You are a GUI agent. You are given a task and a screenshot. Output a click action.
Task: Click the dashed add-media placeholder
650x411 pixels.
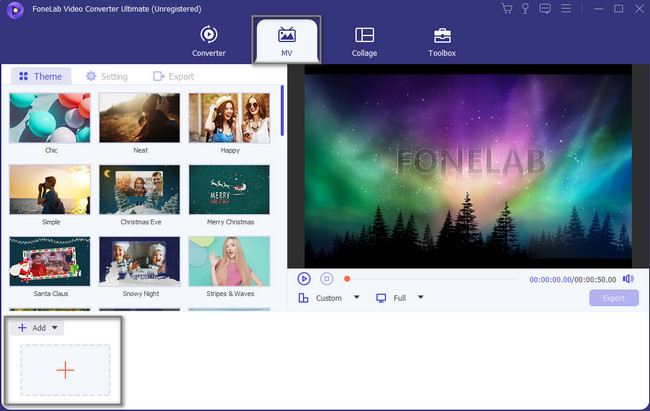tap(65, 370)
